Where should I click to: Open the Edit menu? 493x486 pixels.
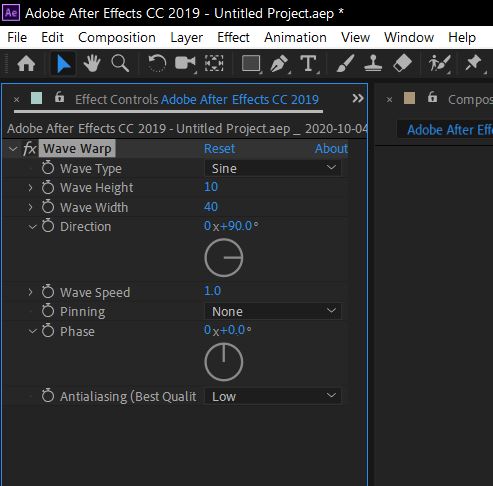click(x=52, y=37)
